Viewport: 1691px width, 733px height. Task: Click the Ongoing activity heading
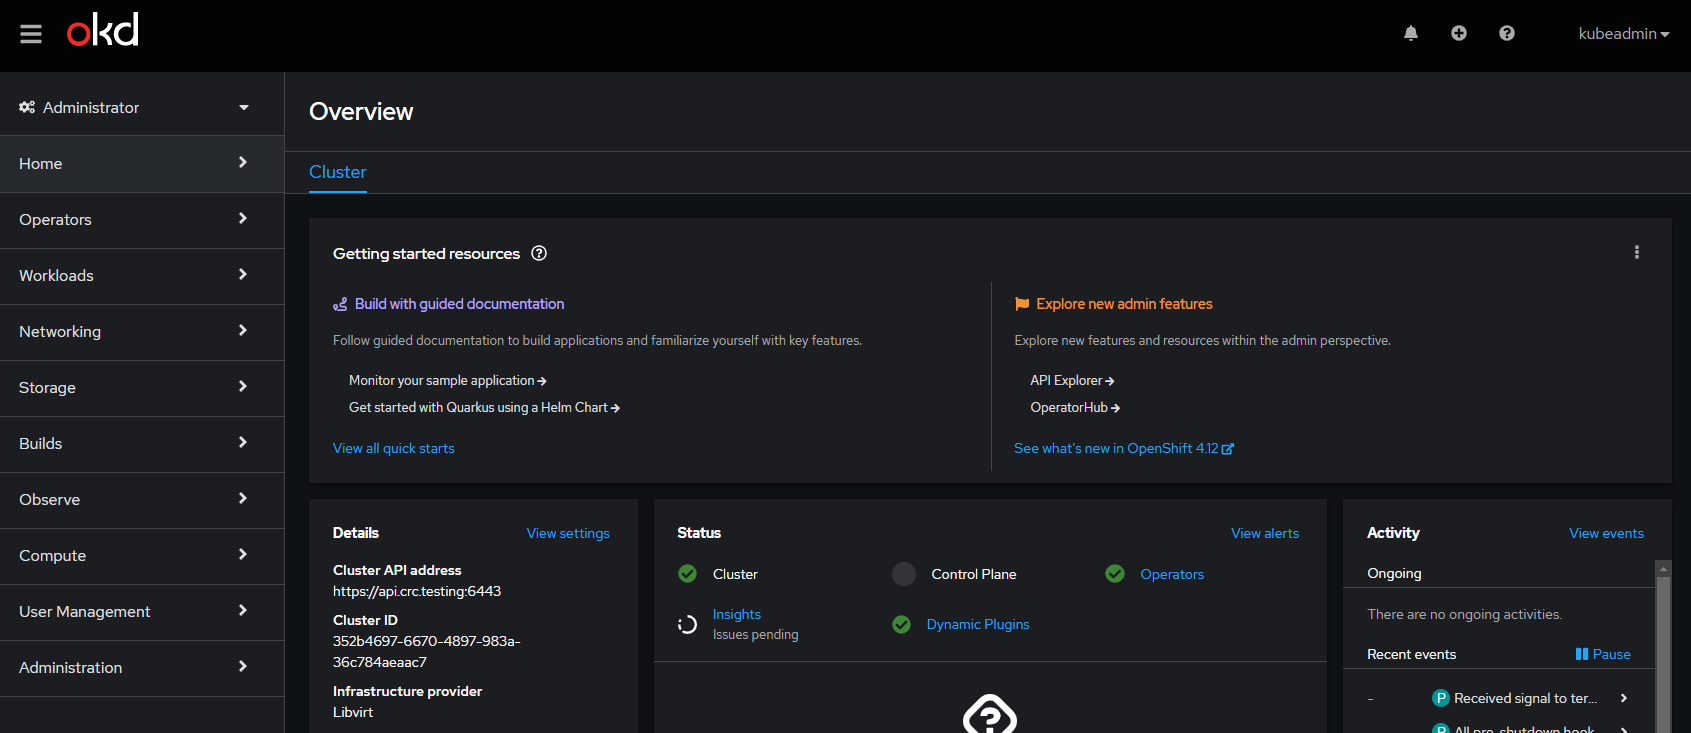coord(1394,573)
